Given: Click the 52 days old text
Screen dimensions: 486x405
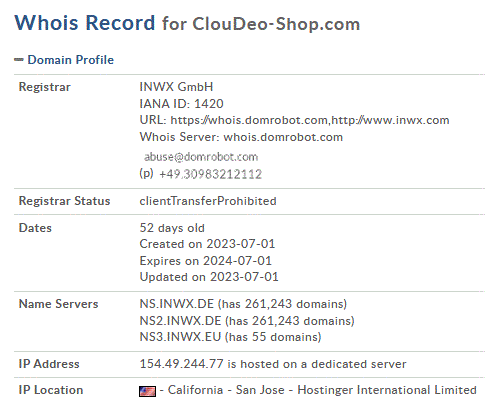Looking at the screenshot, I should (172, 228).
